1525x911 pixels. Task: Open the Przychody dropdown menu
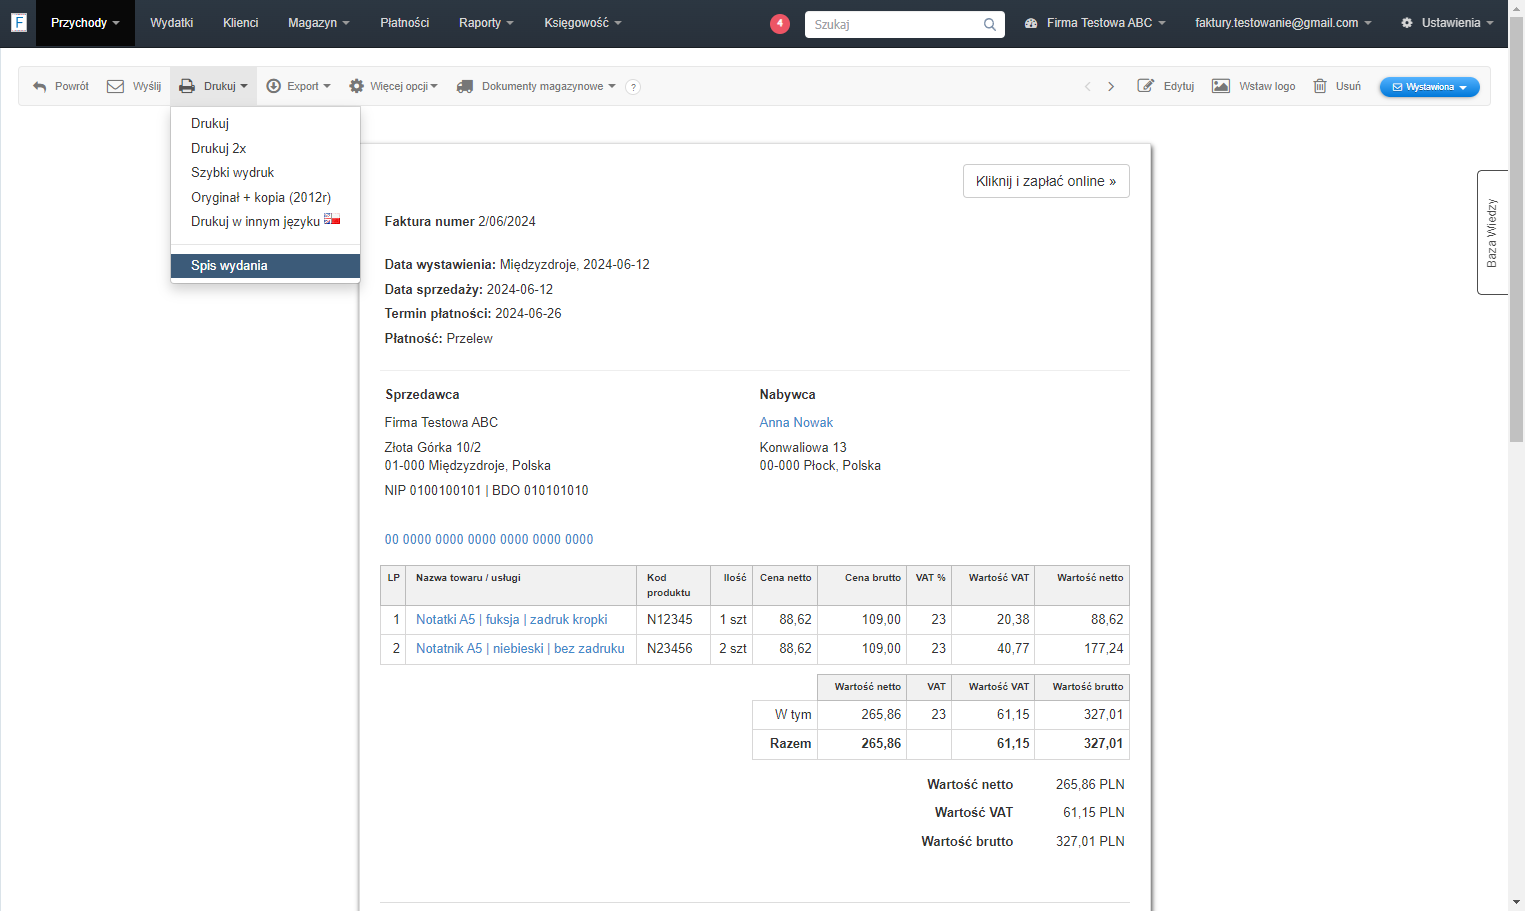pos(85,23)
